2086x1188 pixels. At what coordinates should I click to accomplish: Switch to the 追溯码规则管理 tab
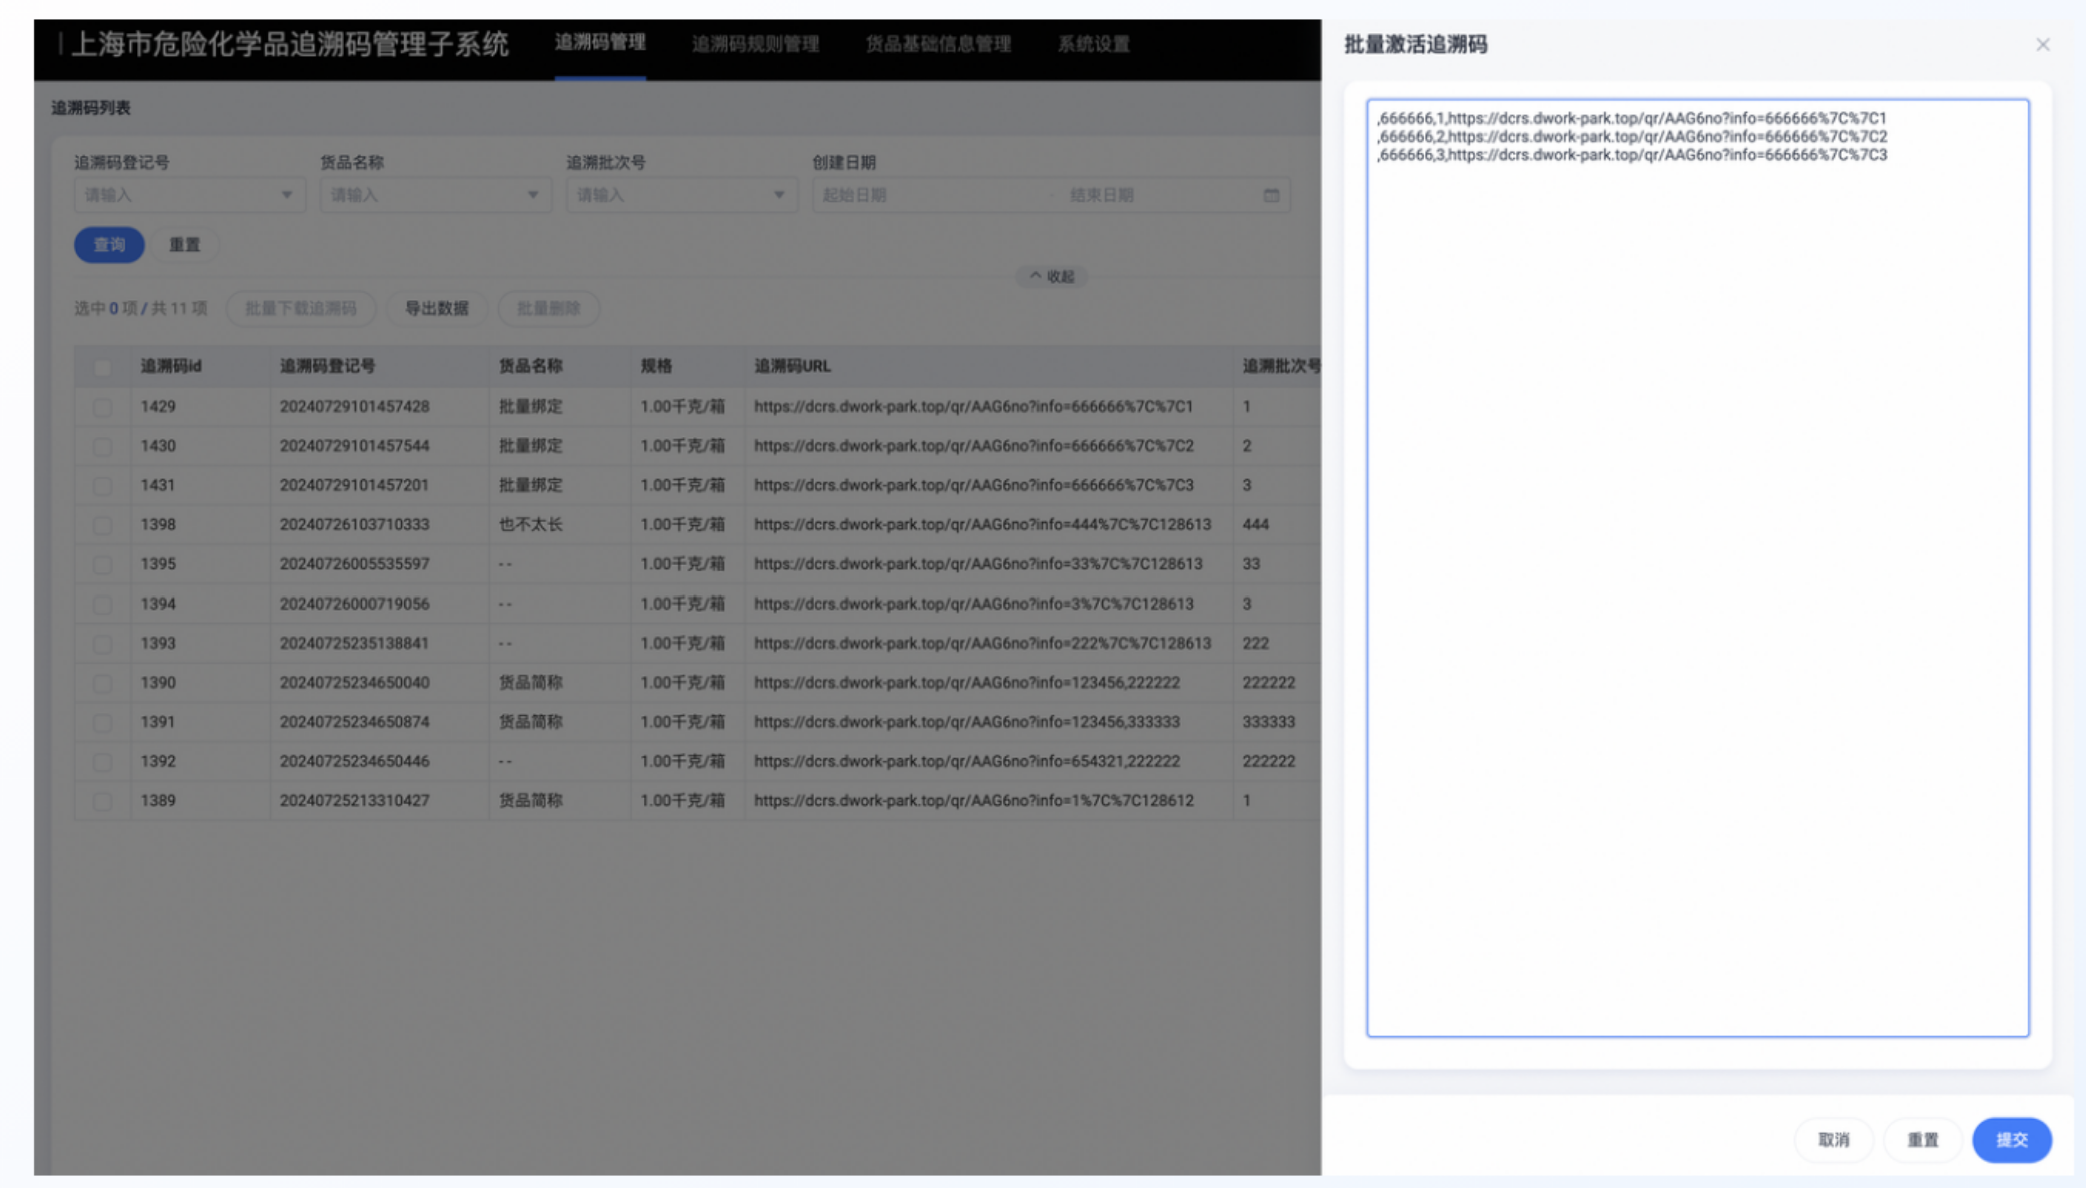coord(756,44)
